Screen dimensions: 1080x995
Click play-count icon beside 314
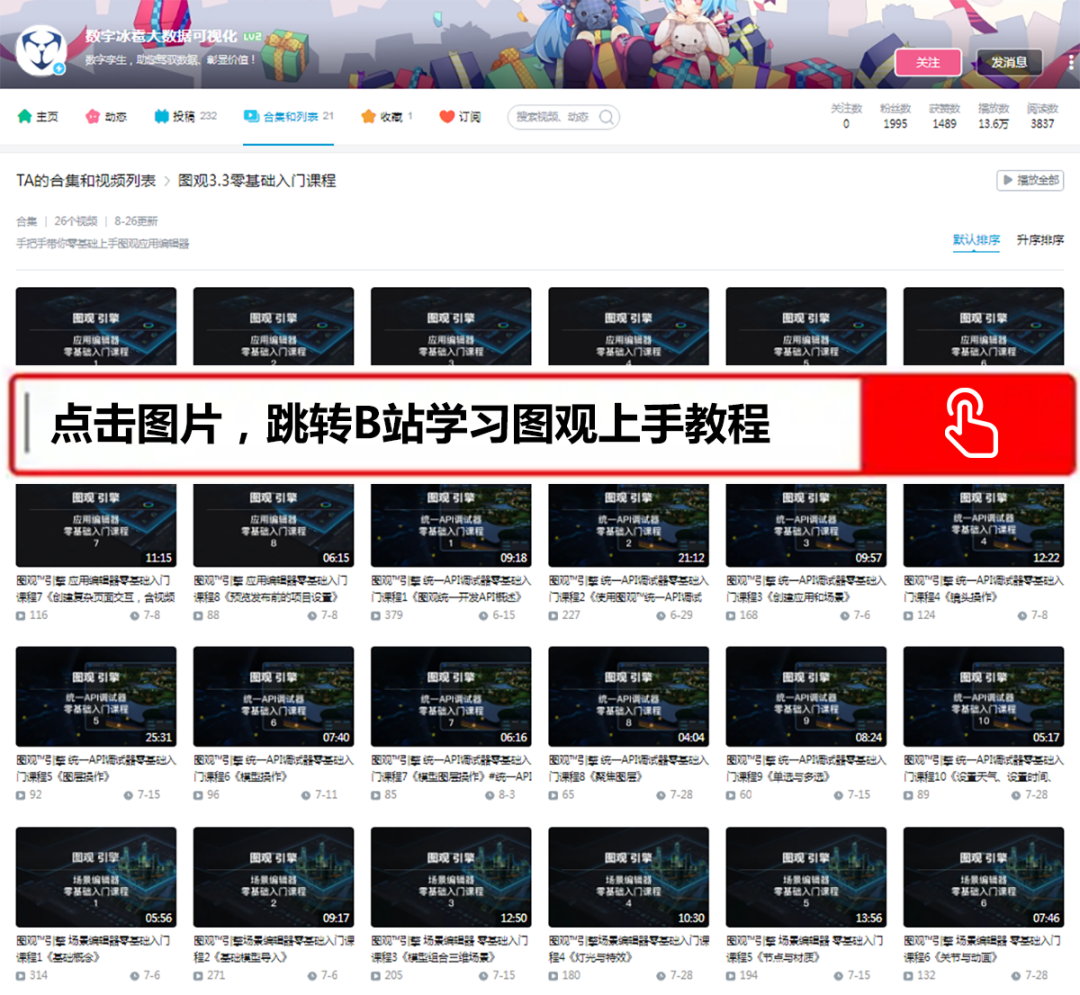coord(21,976)
